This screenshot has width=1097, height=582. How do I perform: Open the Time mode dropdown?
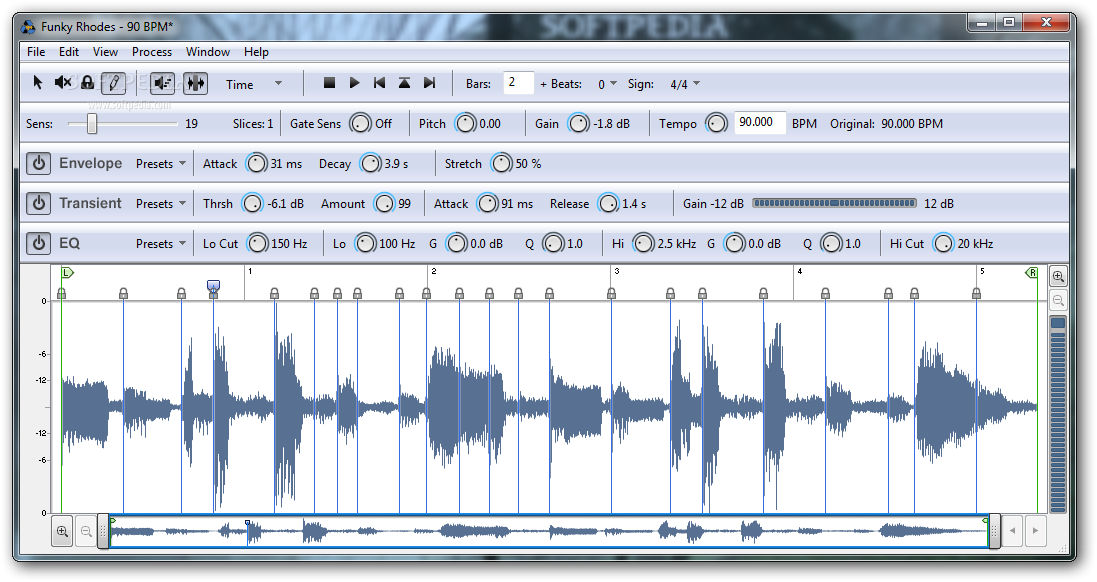click(x=253, y=84)
